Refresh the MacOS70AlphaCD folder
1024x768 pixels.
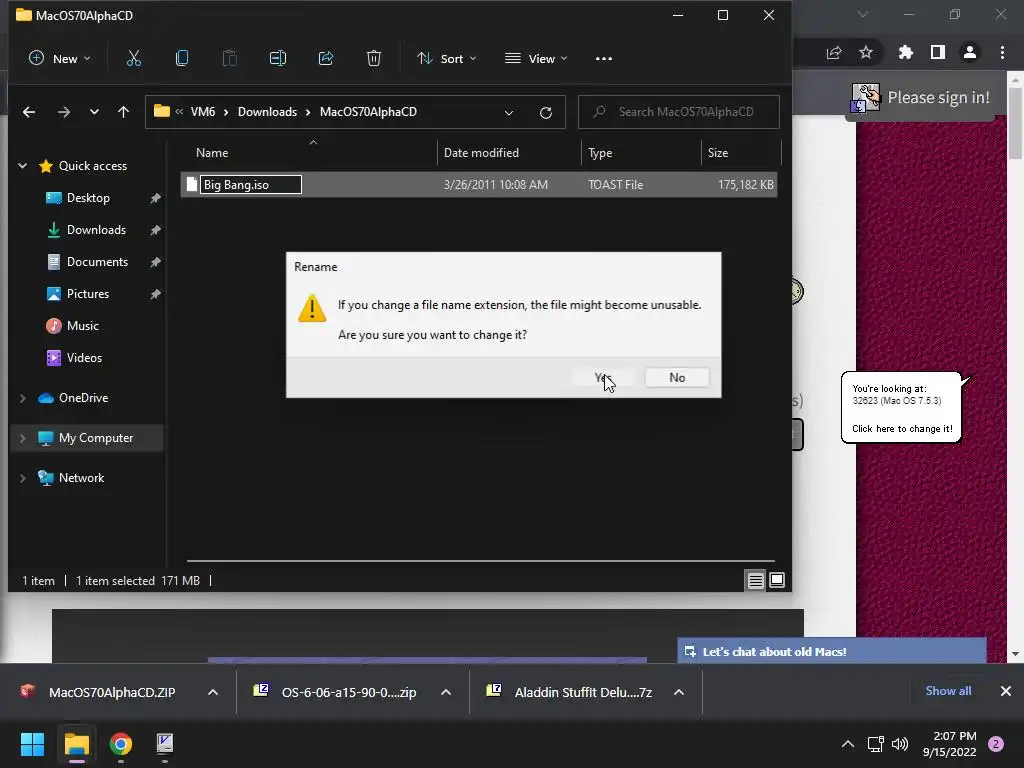pos(546,112)
